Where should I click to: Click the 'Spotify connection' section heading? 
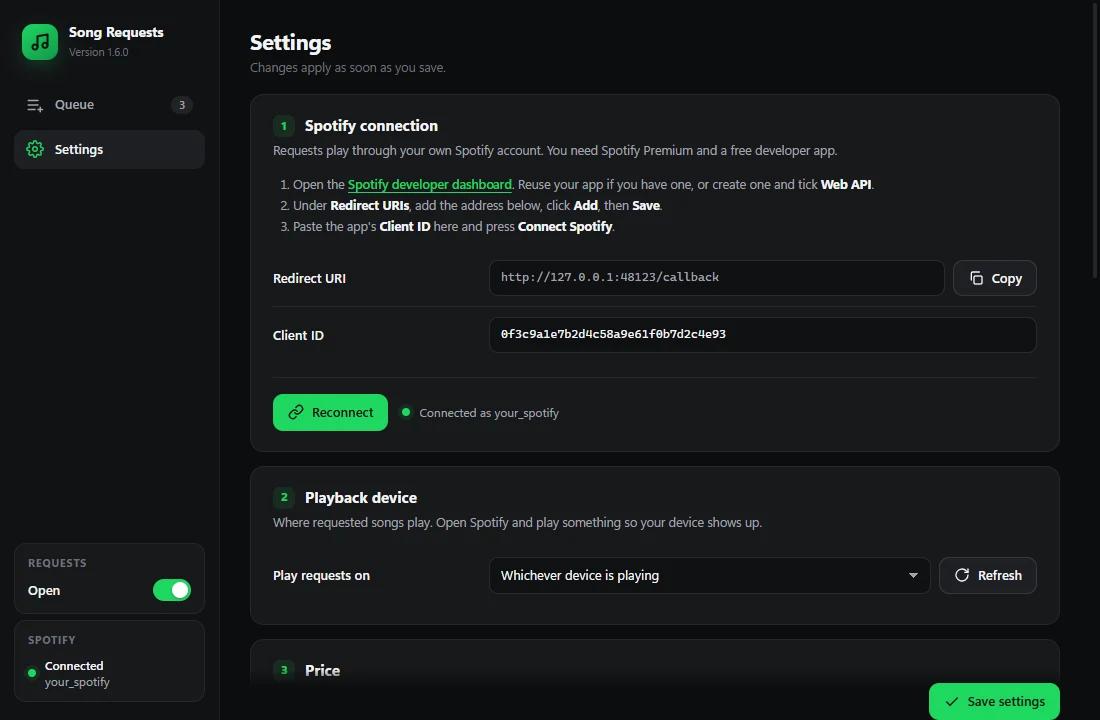[x=371, y=126]
